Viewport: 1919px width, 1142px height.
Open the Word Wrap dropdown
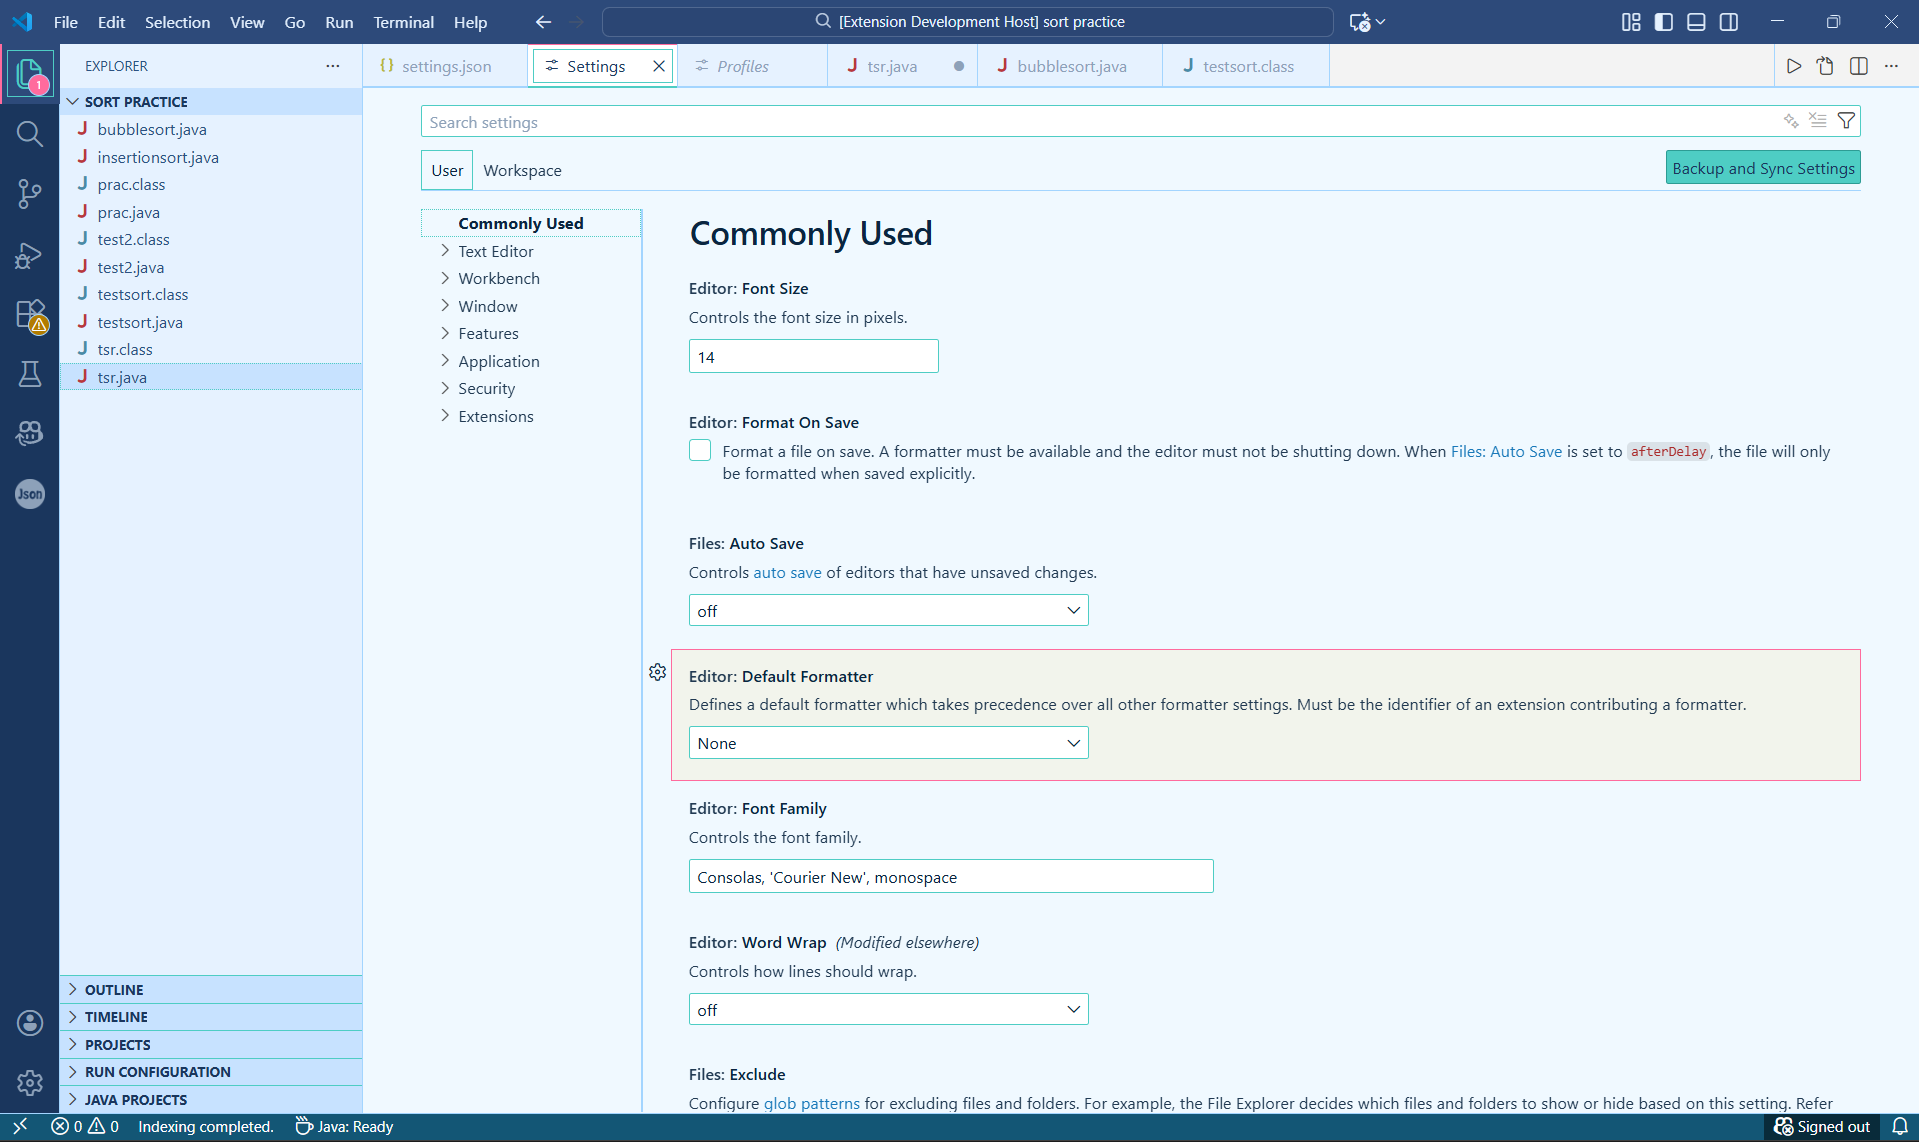888,1010
